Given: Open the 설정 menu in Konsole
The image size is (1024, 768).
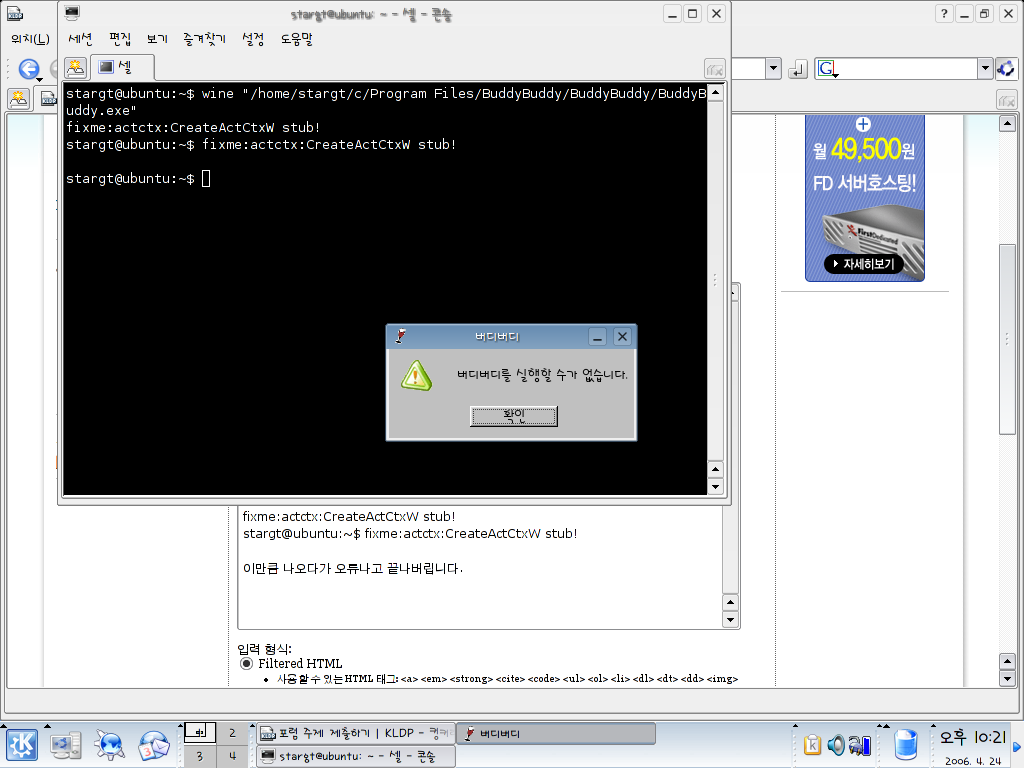Looking at the screenshot, I should [253, 39].
